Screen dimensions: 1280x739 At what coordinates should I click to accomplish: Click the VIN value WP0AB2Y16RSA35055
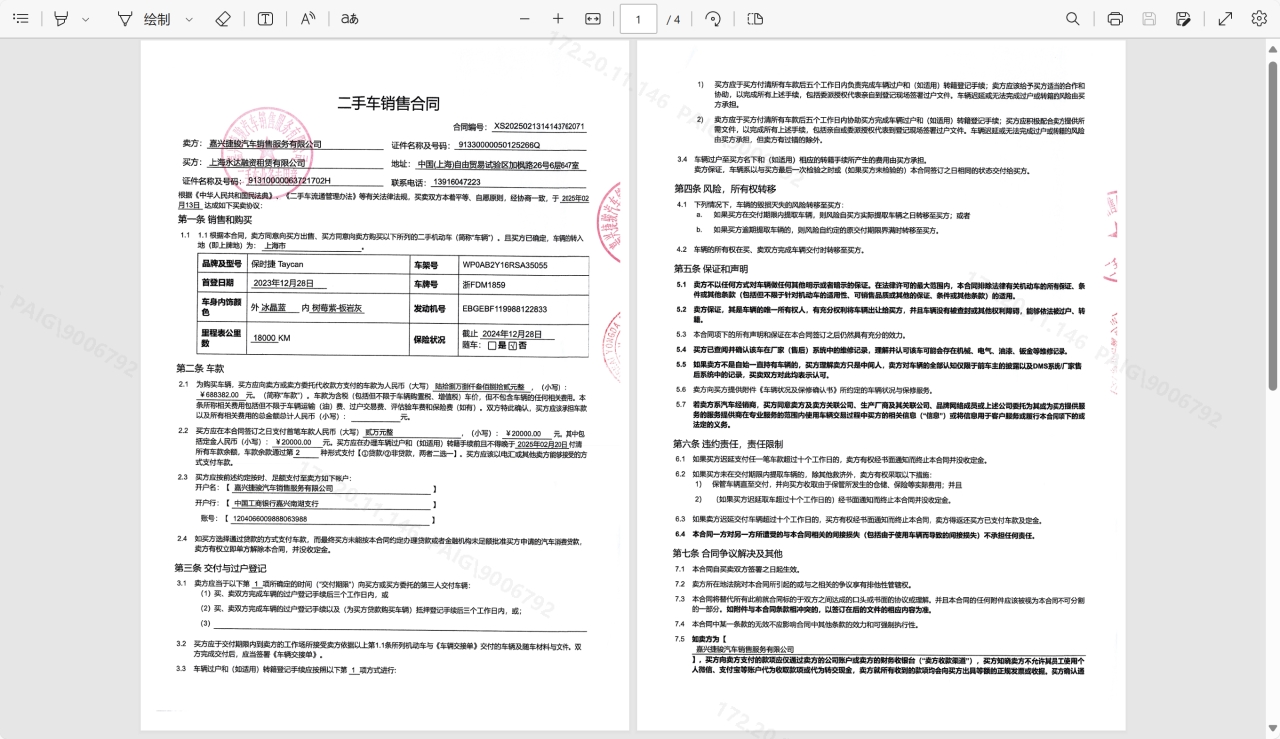click(x=504, y=265)
